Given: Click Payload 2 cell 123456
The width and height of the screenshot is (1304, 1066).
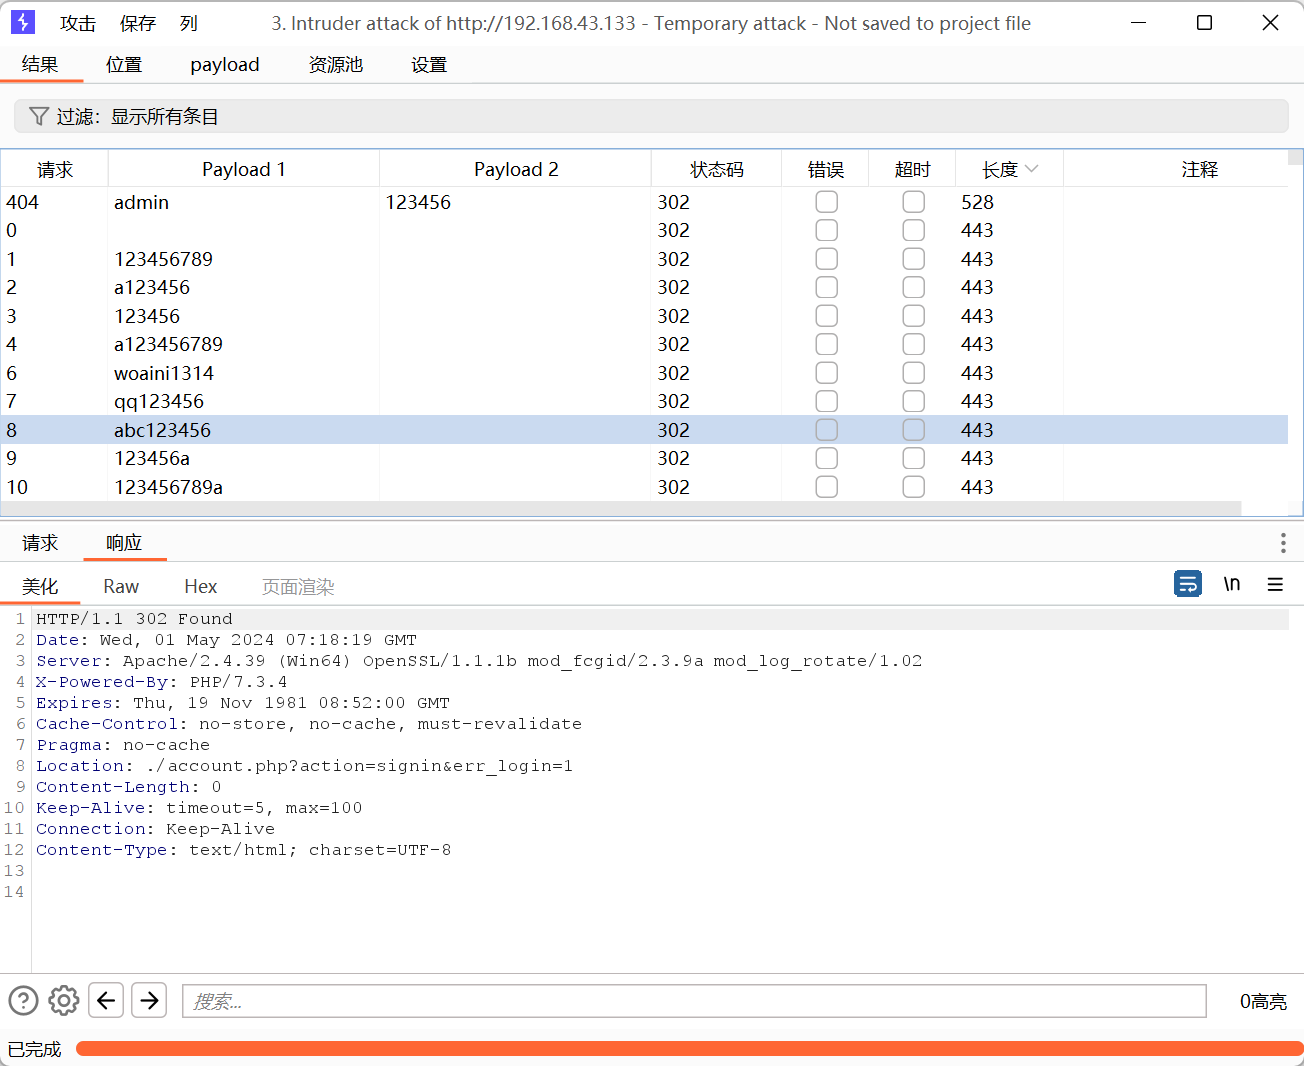Looking at the screenshot, I should (418, 202).
